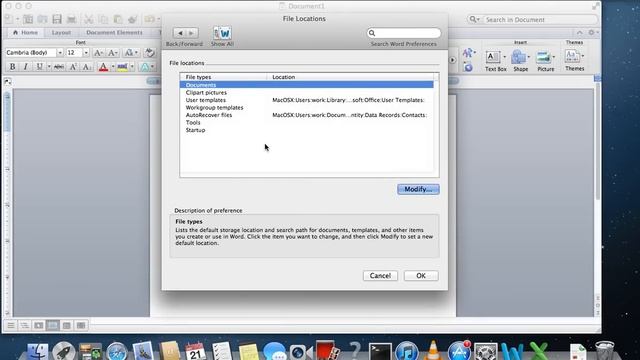Toggle Strikethrough (ABC) formatting
640x360 pixels.
[59, 67]
